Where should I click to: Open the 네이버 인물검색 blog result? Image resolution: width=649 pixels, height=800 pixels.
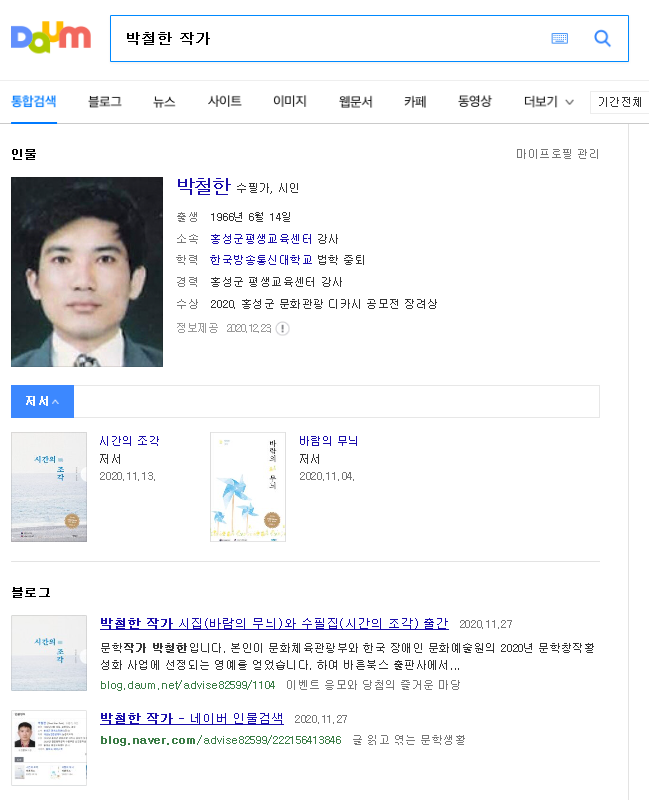(x=191, y=719)
